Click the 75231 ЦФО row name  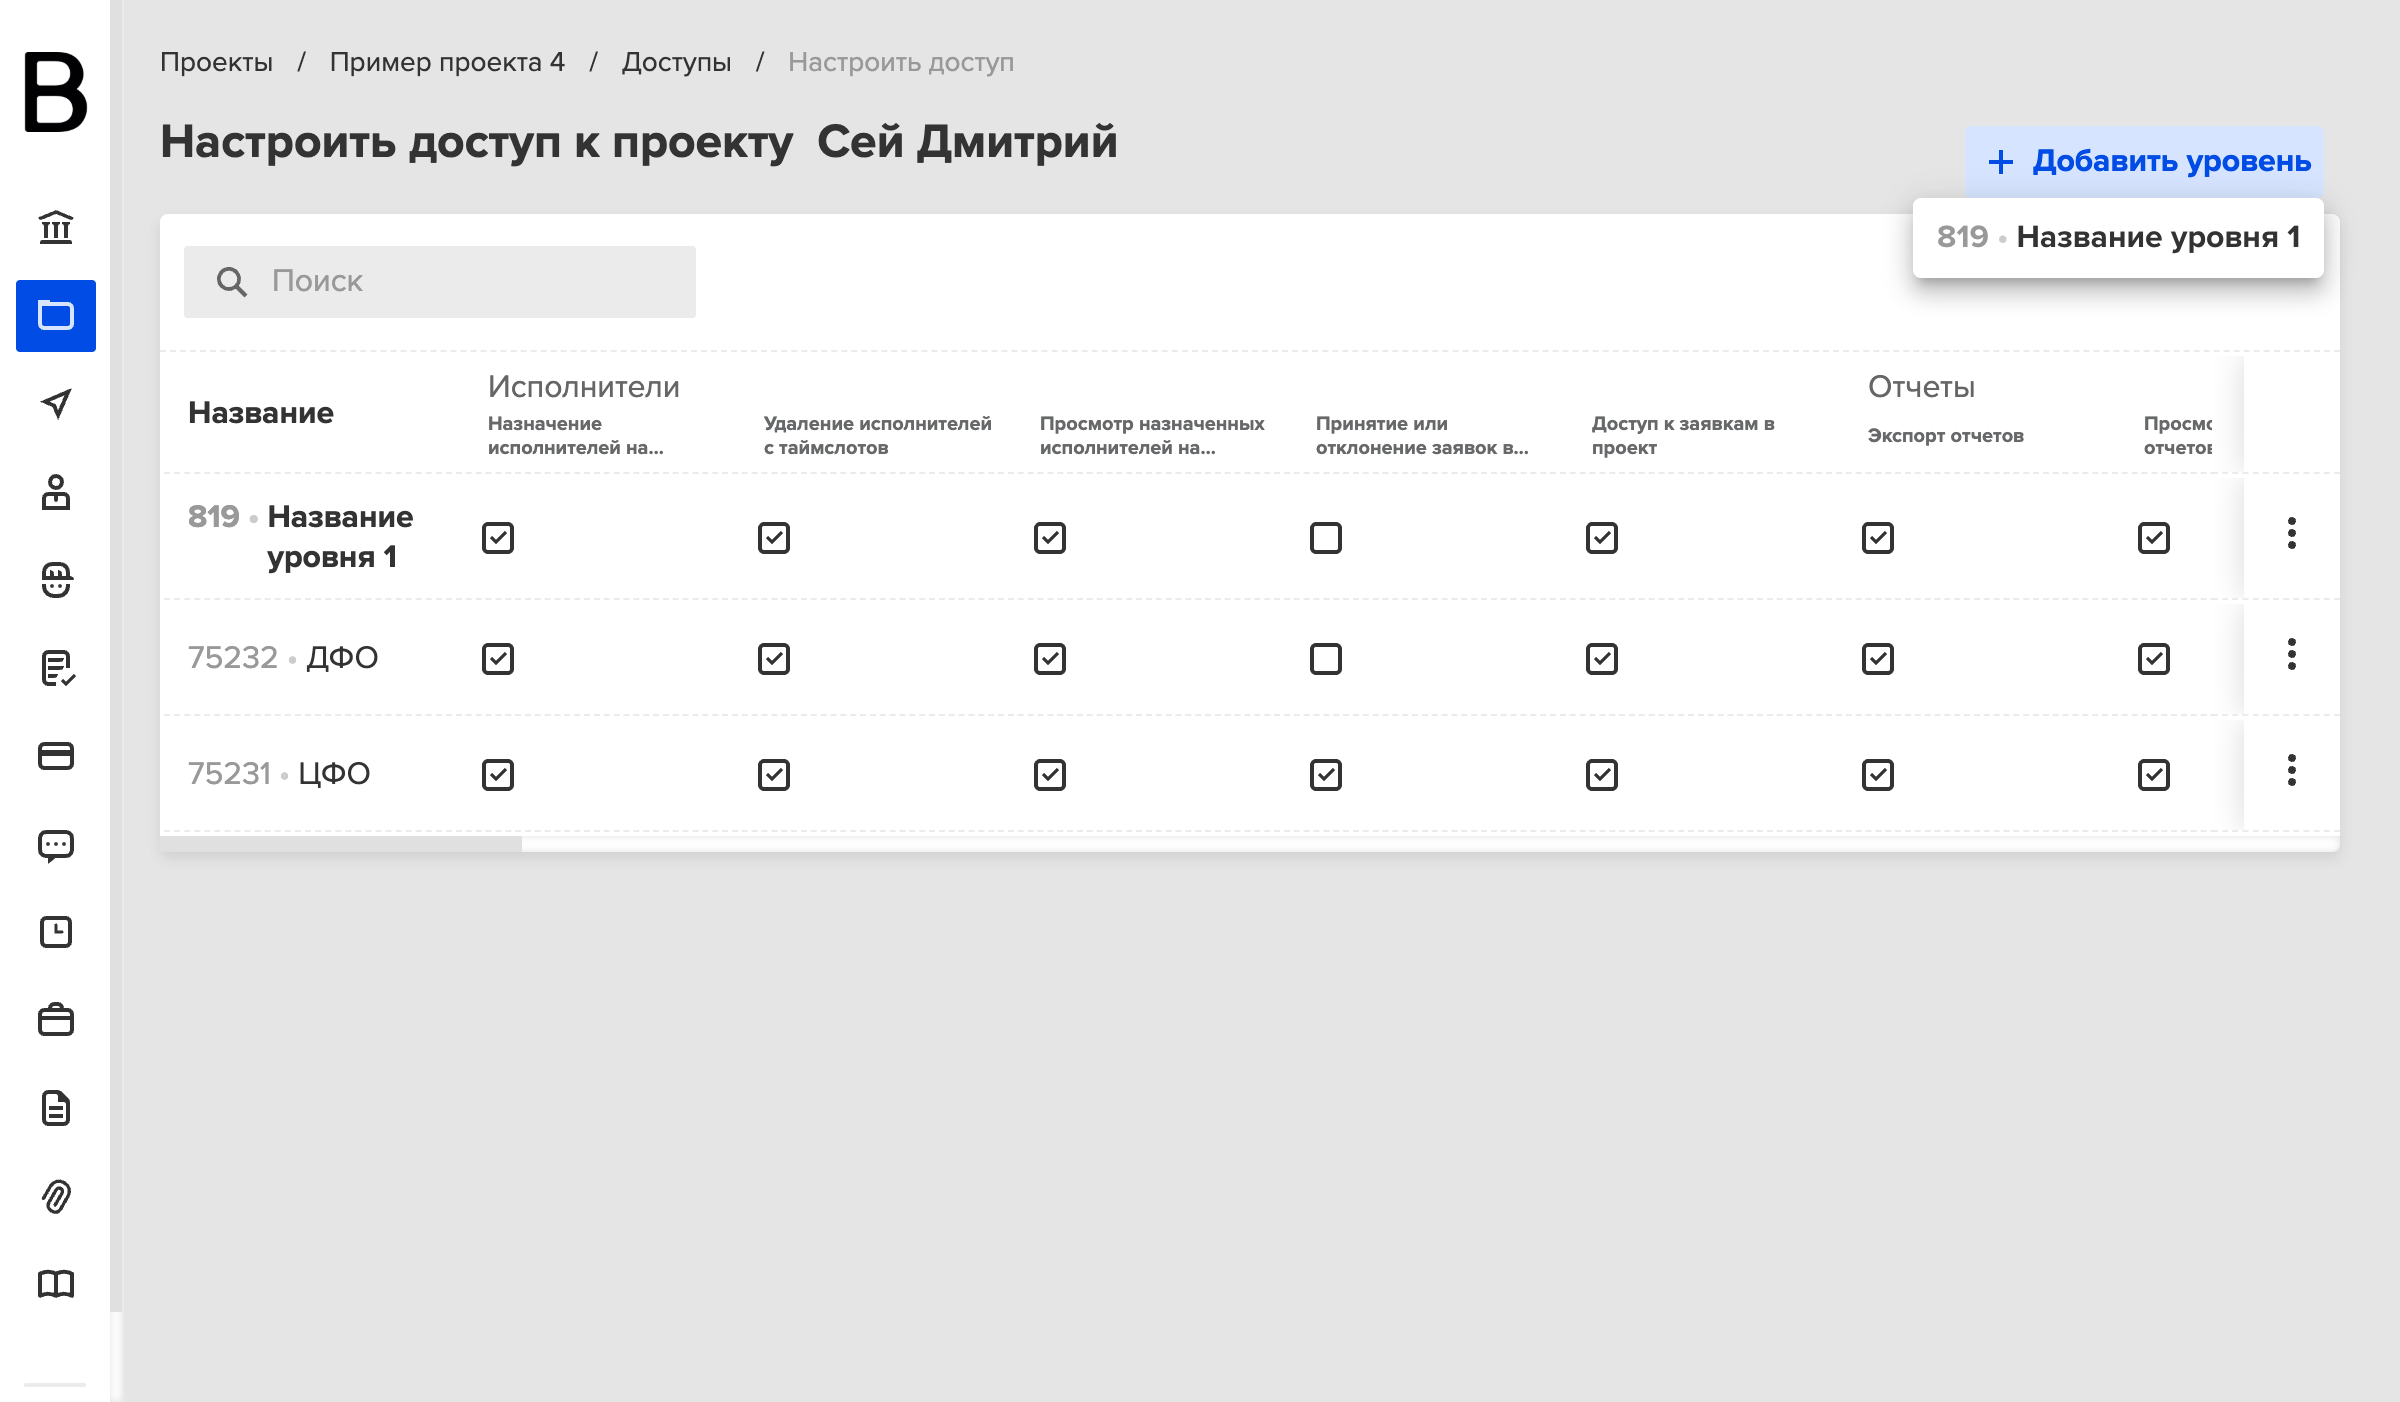[279, 773]
